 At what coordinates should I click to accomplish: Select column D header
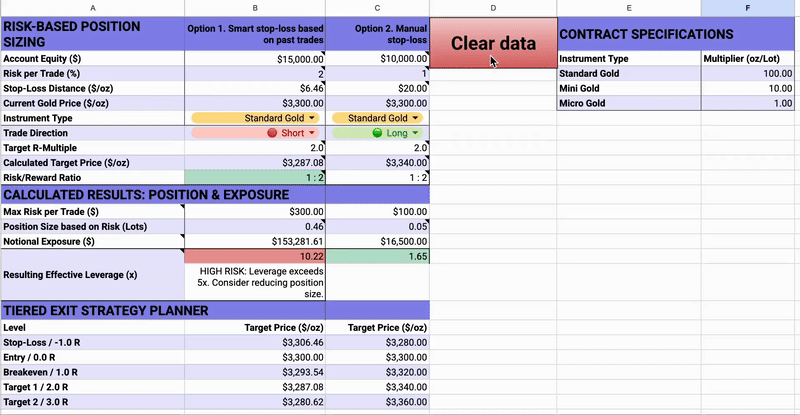[x=493, y=8]
